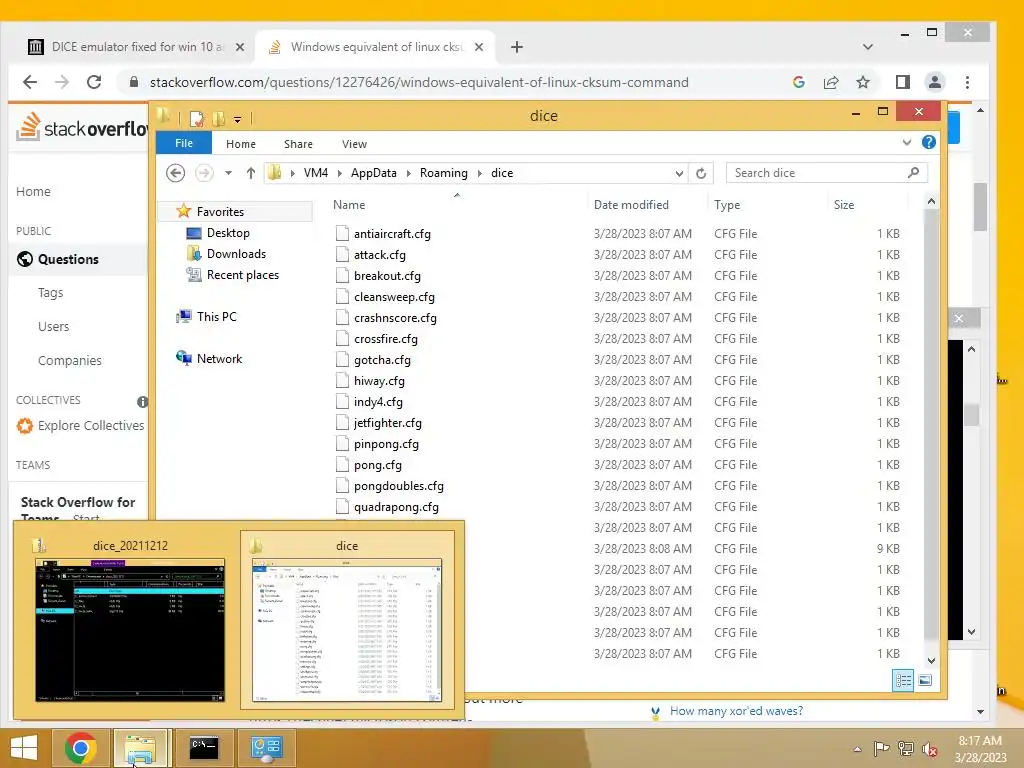
Task: Open Chrome profile avatar
Action: pos(935,82)
